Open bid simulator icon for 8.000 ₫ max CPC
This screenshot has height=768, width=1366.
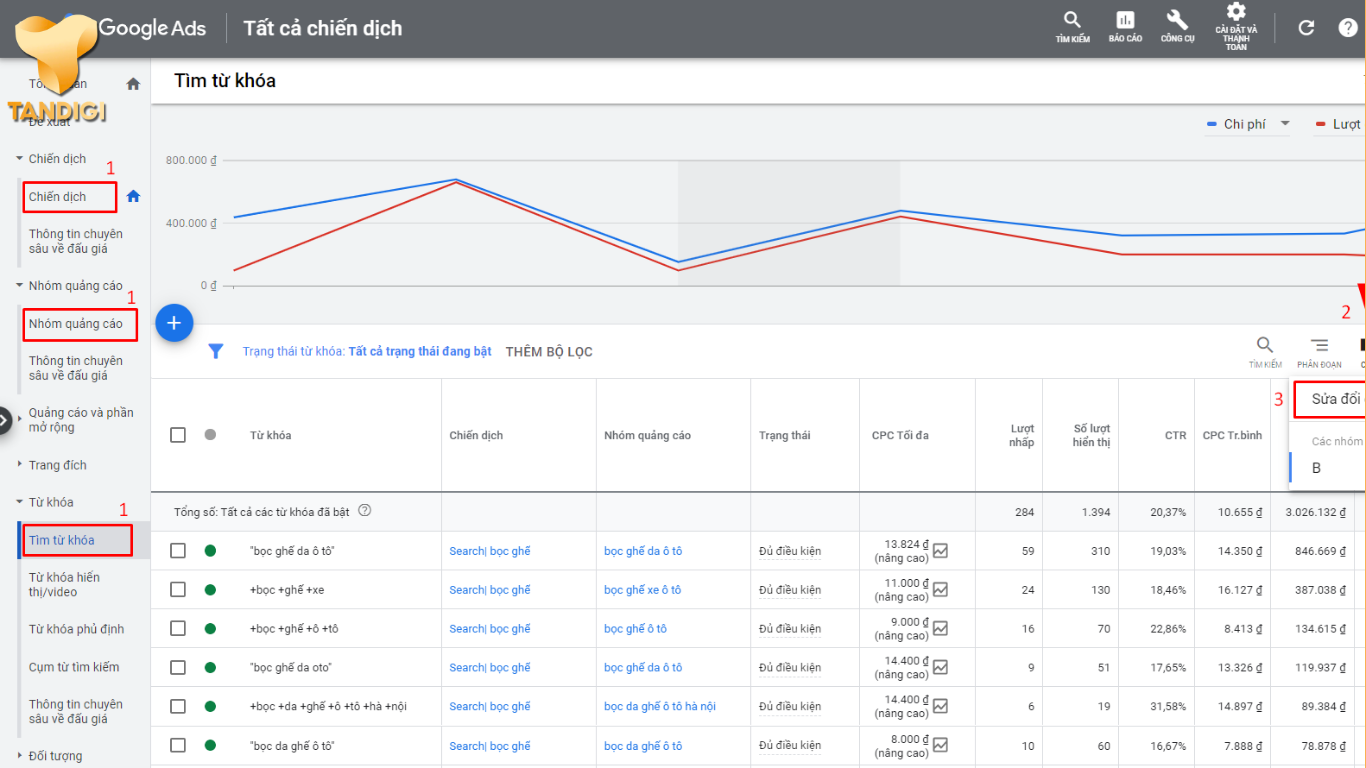point(941,746)
